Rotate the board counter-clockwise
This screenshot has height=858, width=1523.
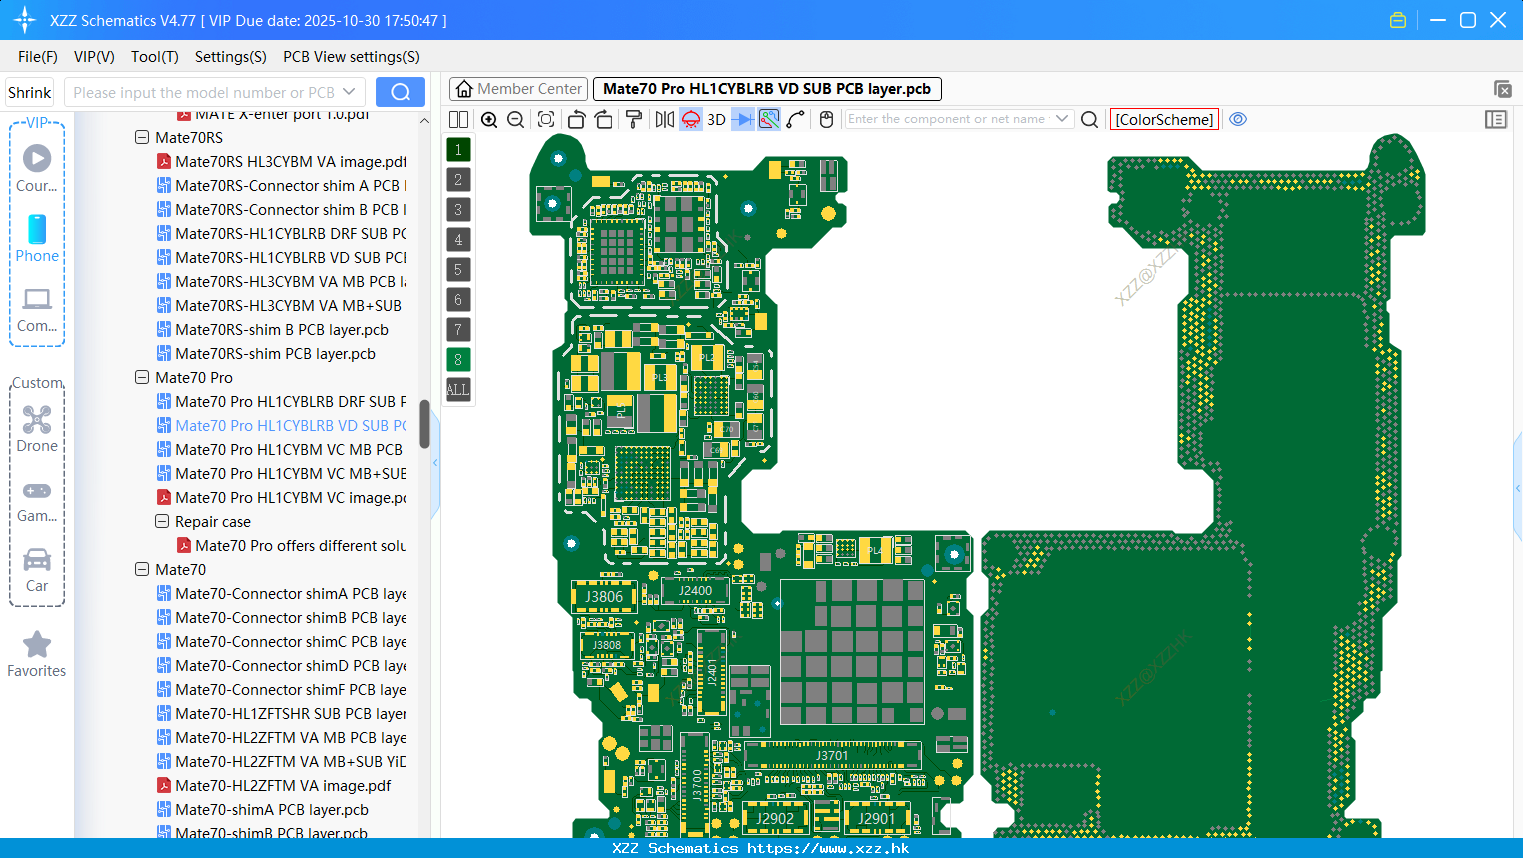[x=576, y=119]
